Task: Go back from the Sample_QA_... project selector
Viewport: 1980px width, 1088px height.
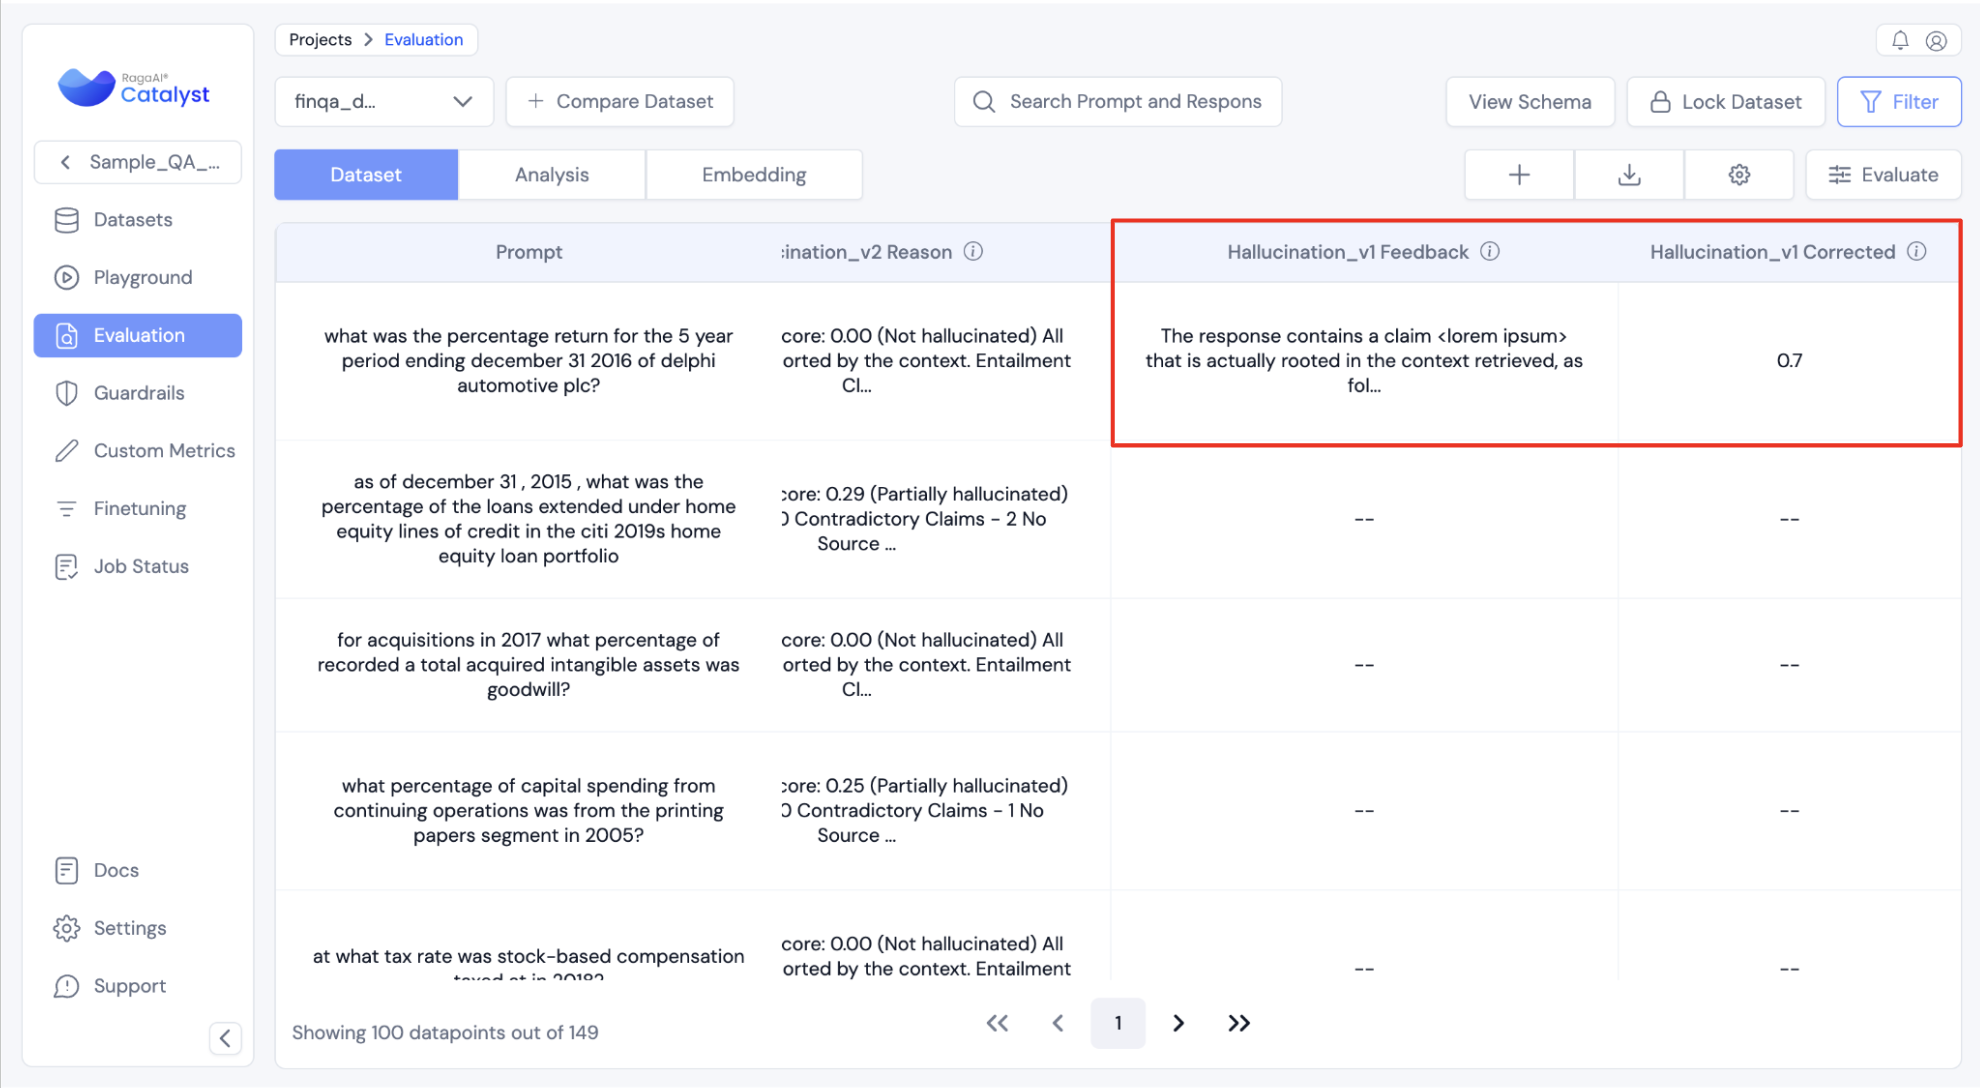Action: (66, 162)
